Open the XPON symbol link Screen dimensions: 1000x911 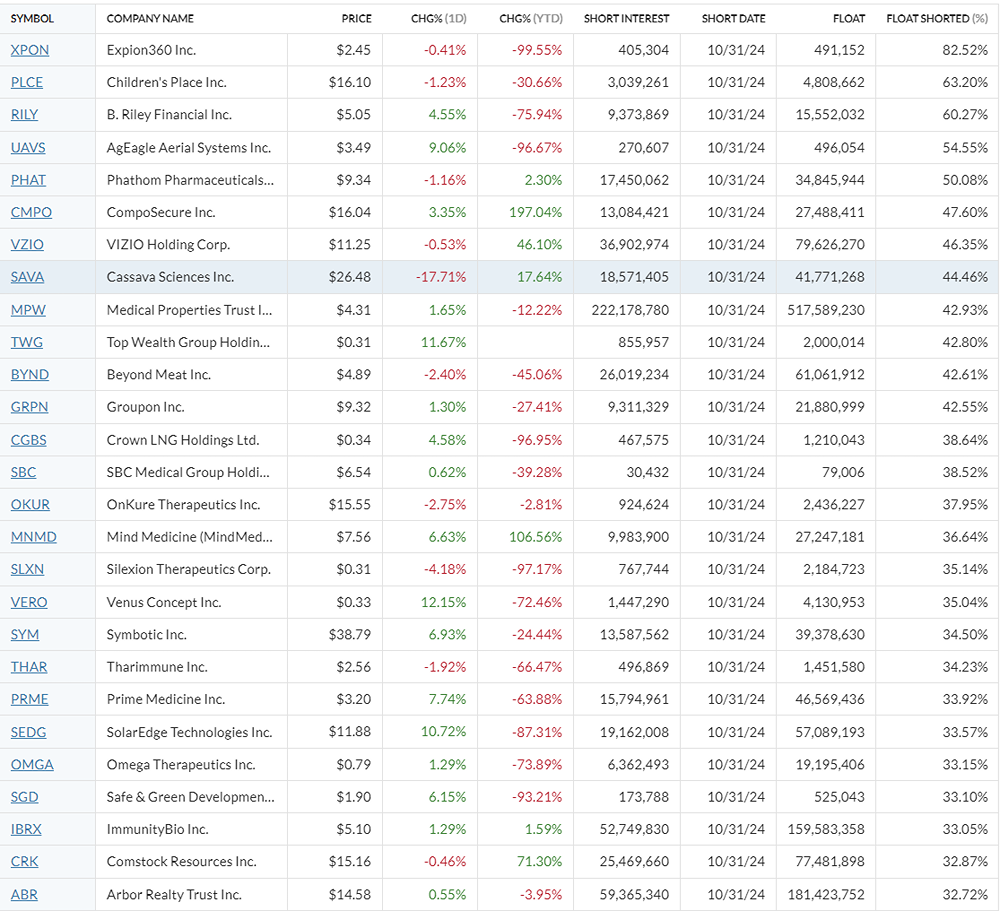[x=29, y=50]
